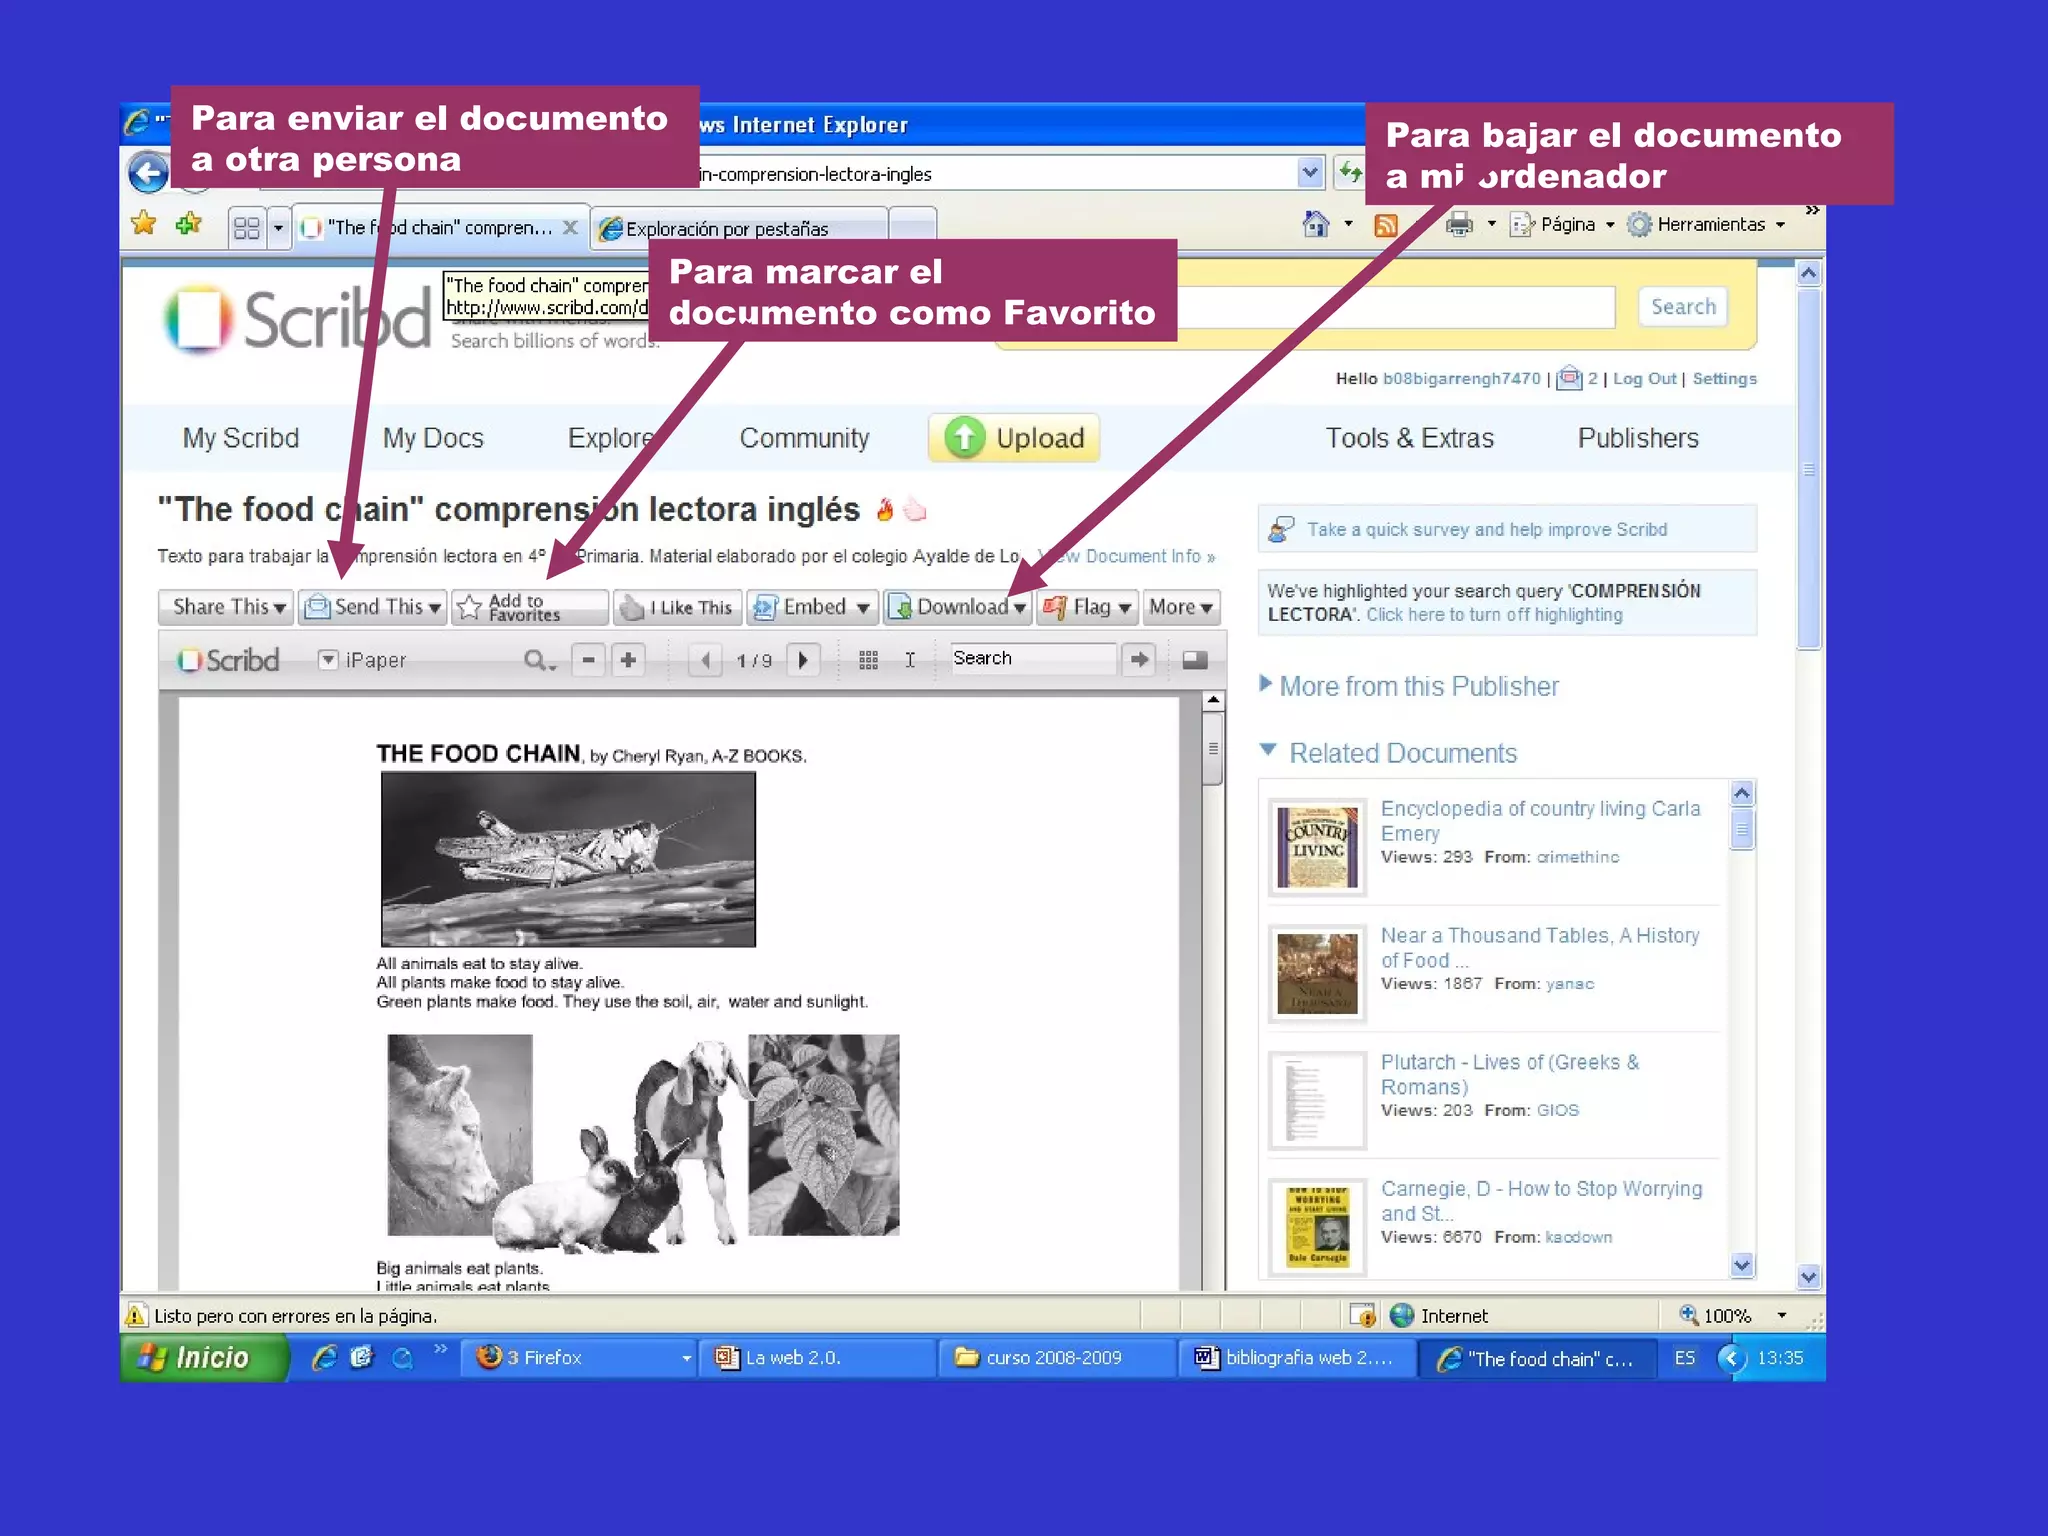Open the My Scribd menu
Image resolution: width=2048 pixels, height=1536 pixels.
pos(241,438)
